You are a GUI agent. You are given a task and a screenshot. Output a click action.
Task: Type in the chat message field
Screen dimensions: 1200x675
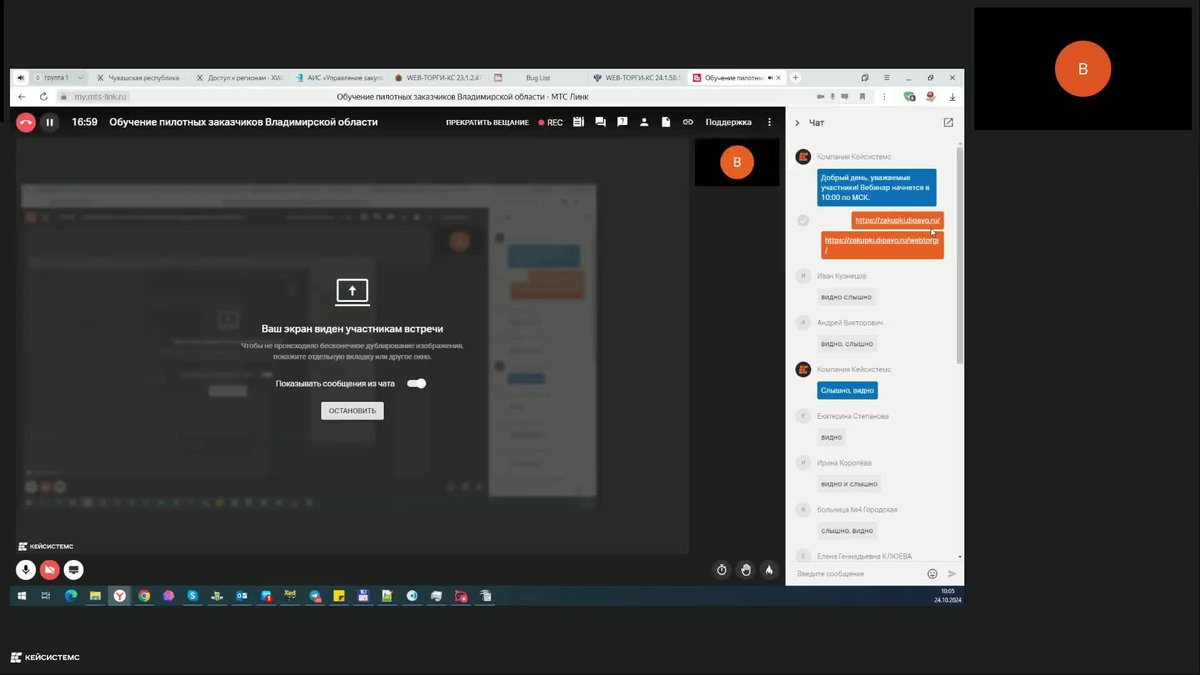[855, 574]
